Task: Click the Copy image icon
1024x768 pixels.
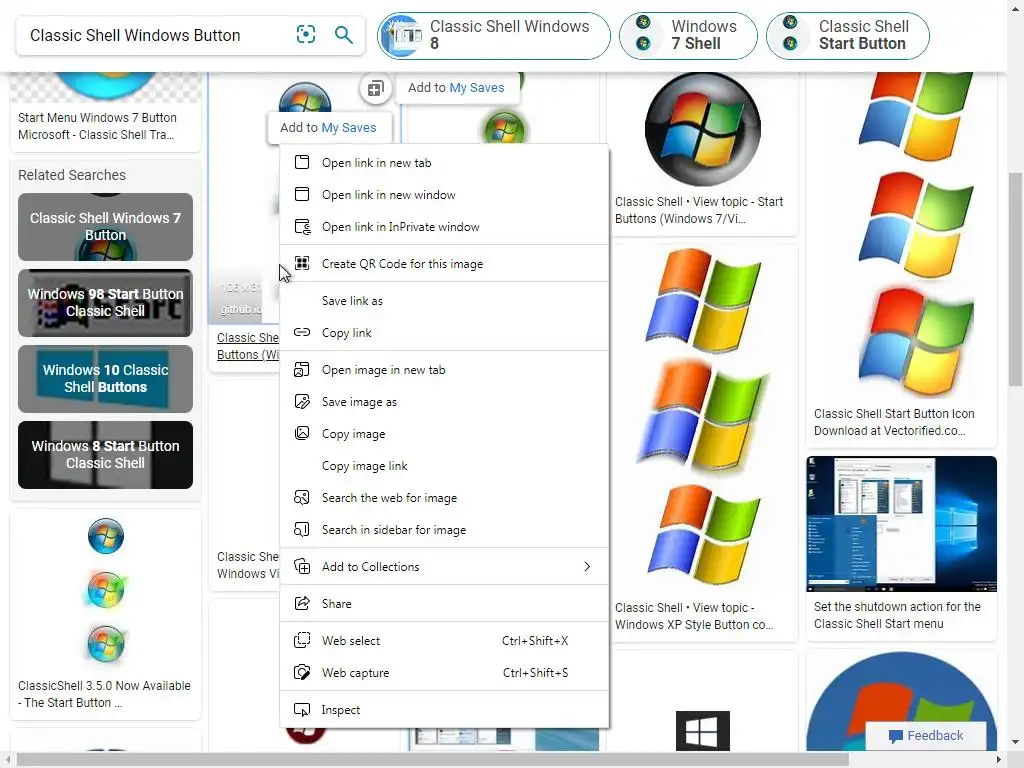Action: coord(302,434)
